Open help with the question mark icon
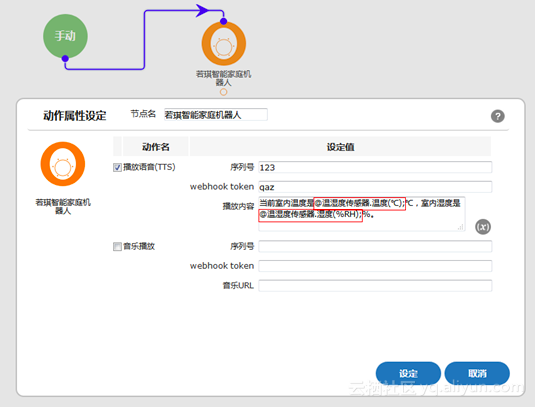535x407 pixels. [x=497, y=116]
